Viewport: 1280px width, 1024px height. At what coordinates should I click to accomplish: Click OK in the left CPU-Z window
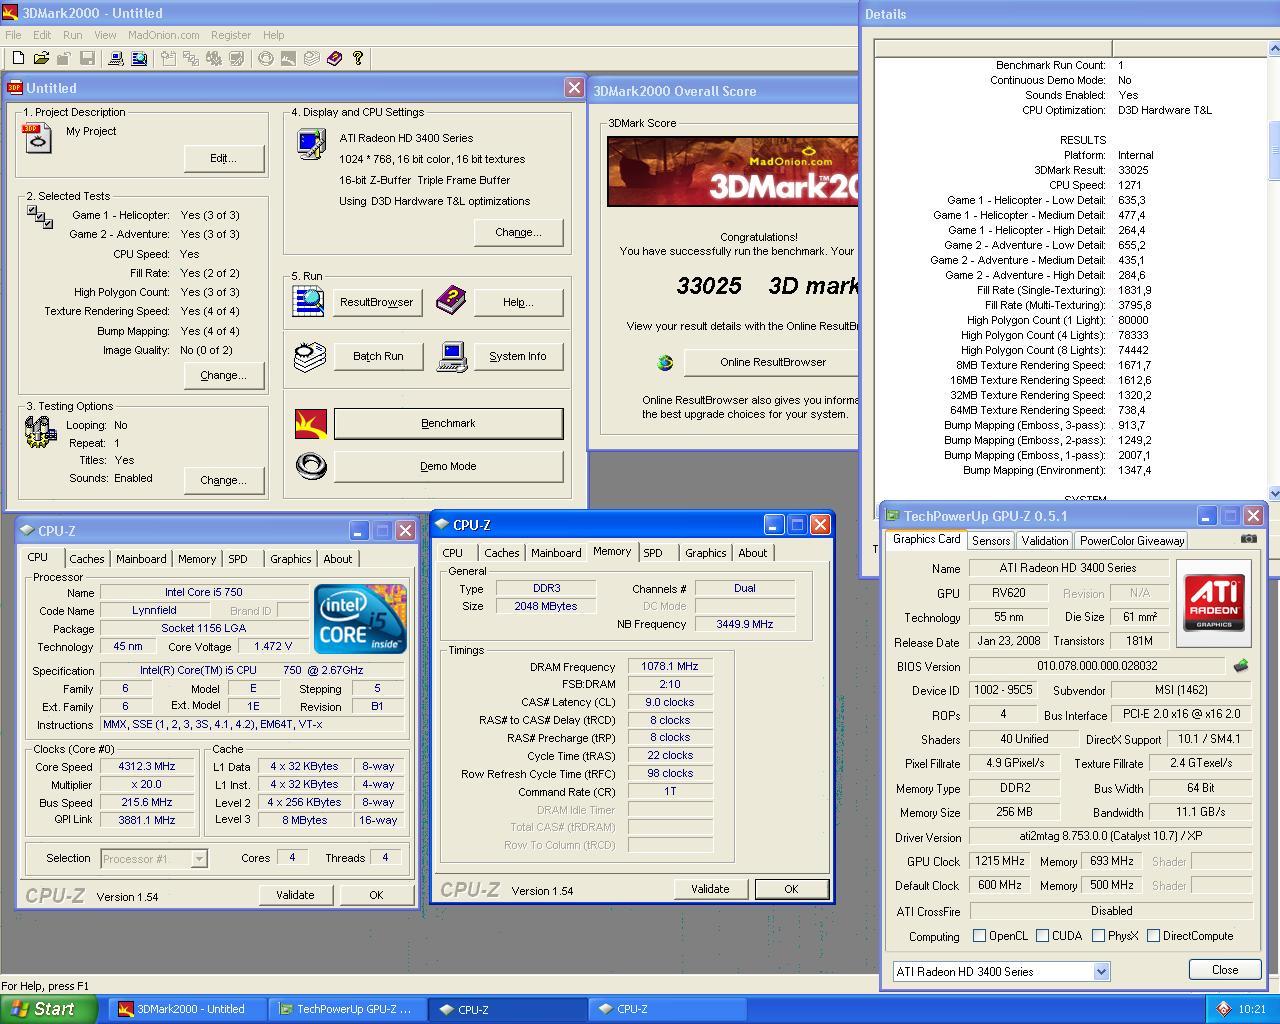point(376,895)
